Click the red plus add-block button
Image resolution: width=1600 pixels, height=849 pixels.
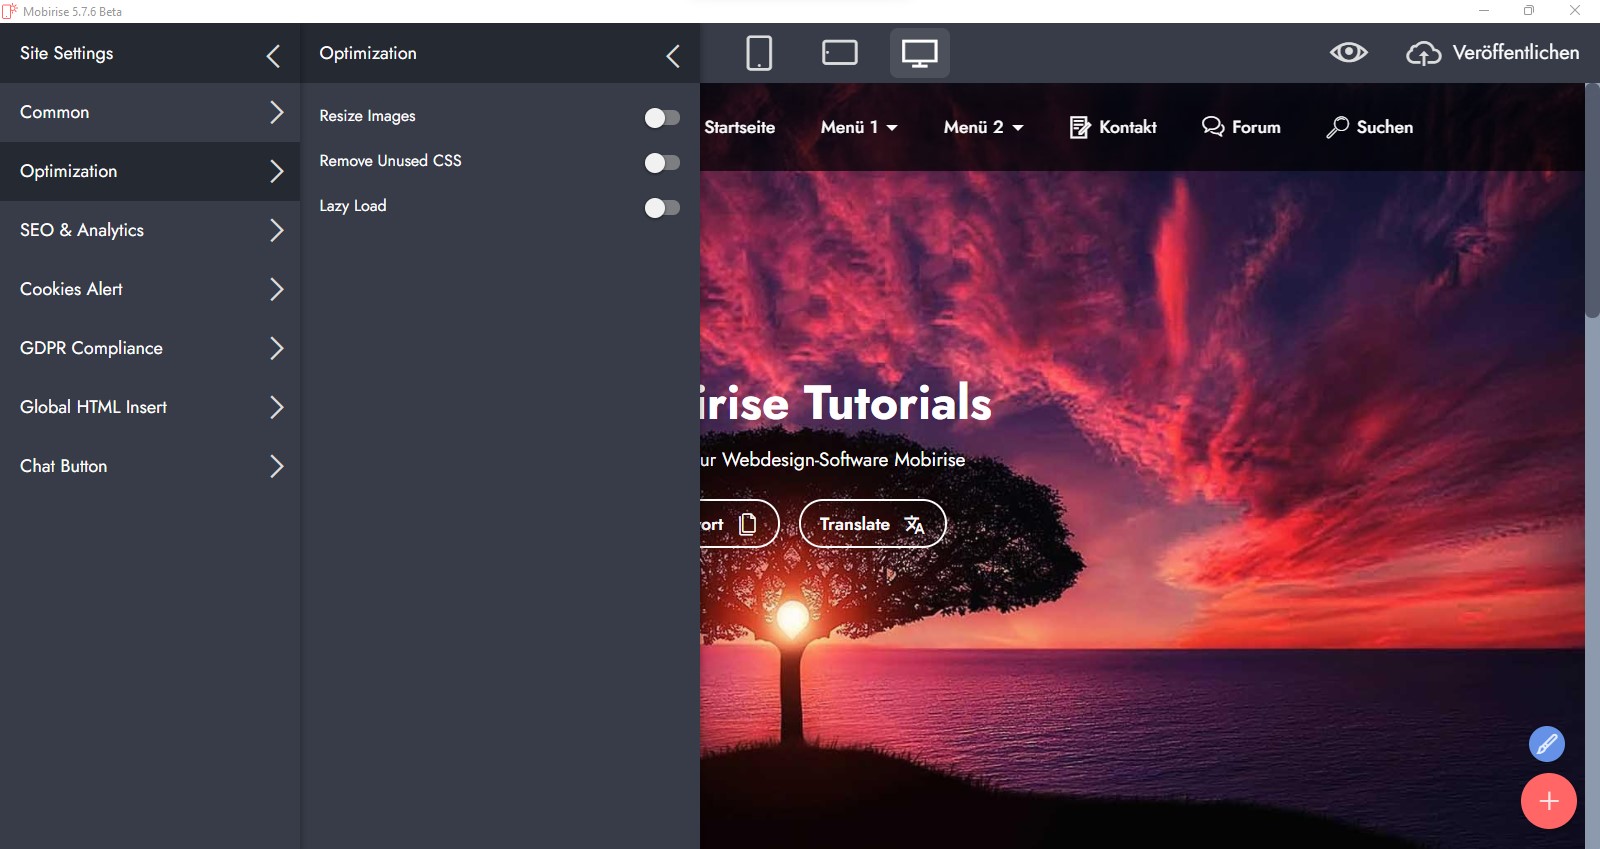[x=1548, y=801]
